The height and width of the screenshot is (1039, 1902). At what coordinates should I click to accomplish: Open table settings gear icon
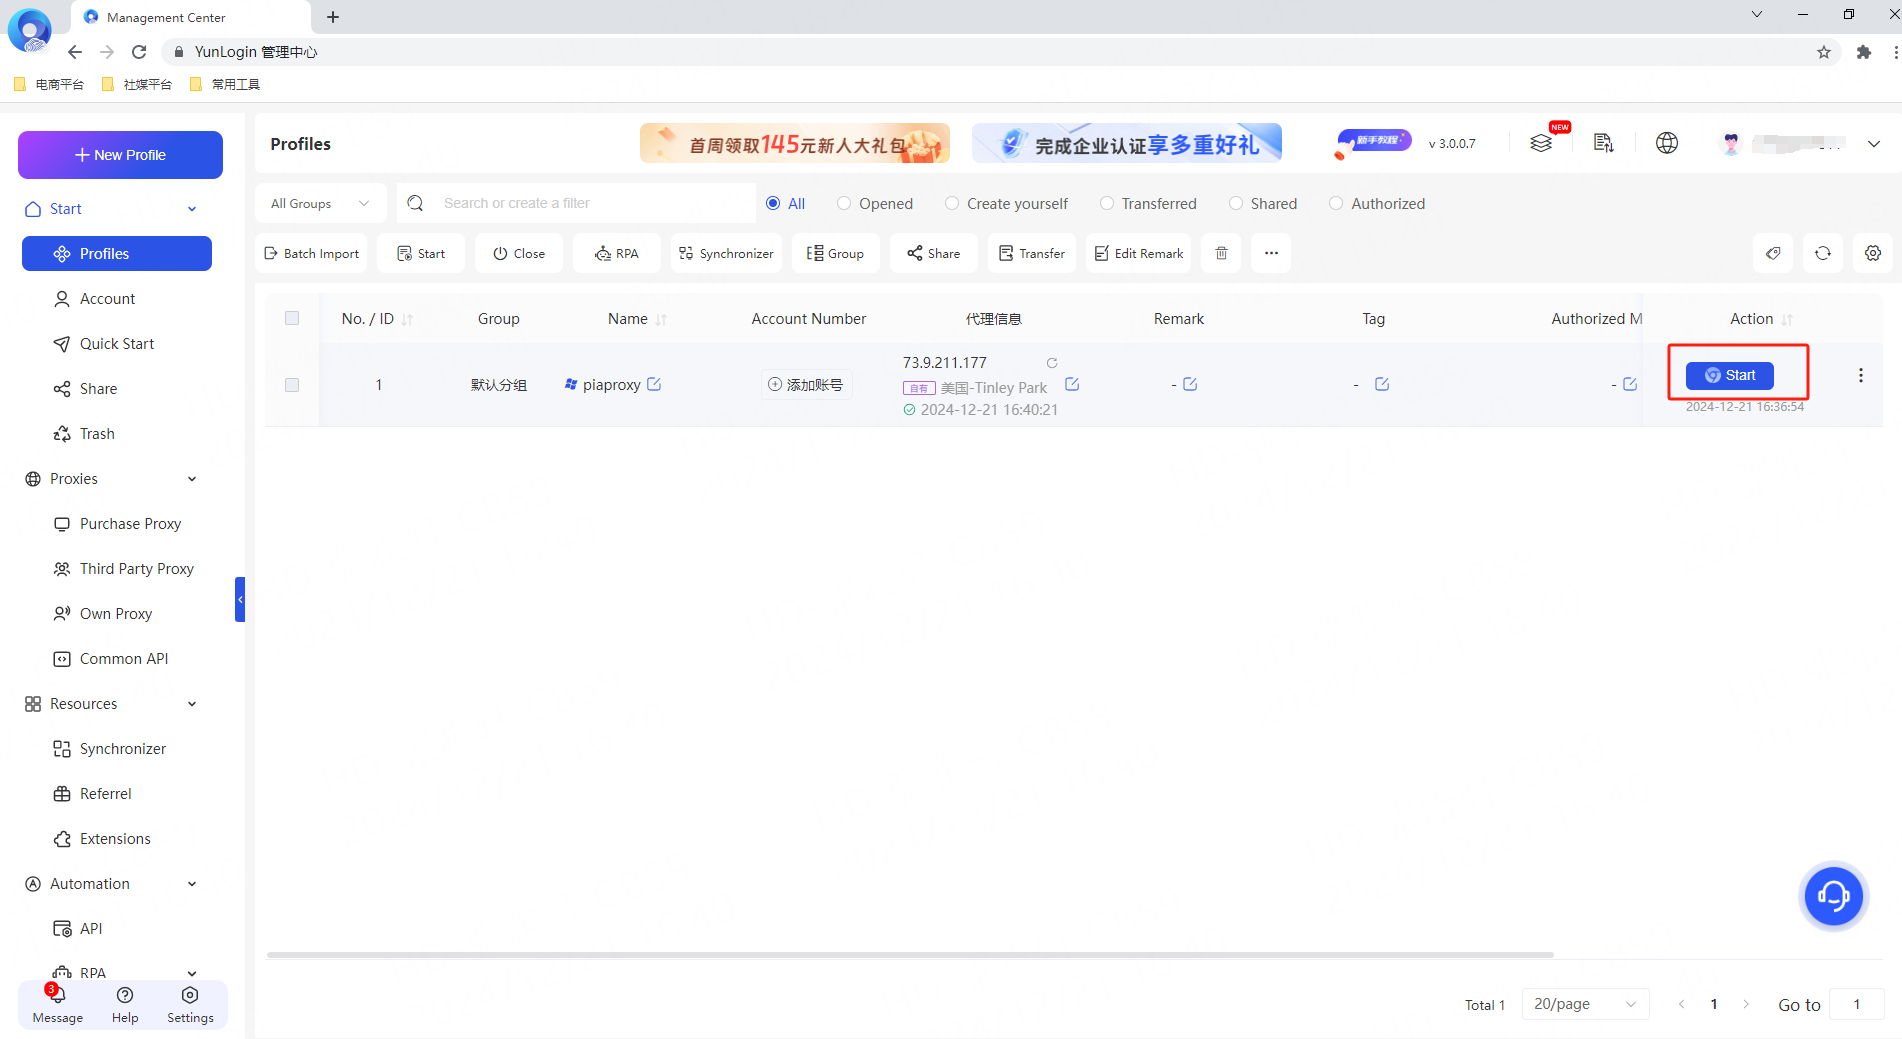1872,254
